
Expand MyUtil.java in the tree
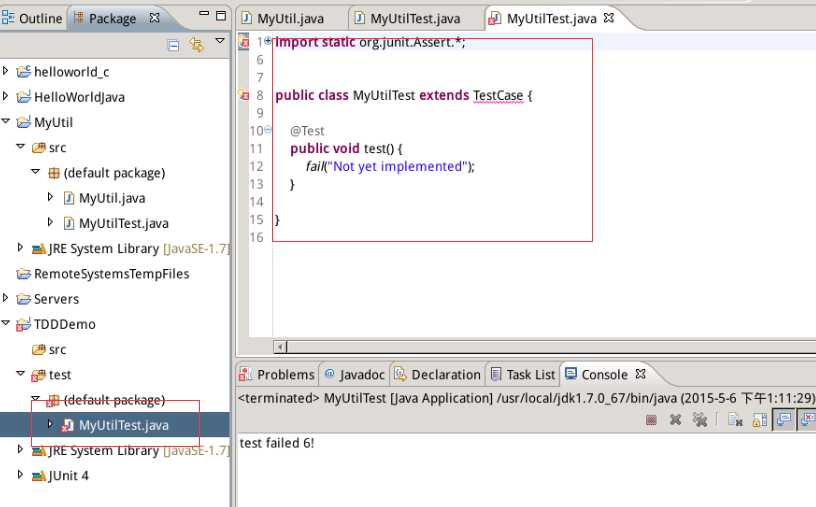(50, 197)
